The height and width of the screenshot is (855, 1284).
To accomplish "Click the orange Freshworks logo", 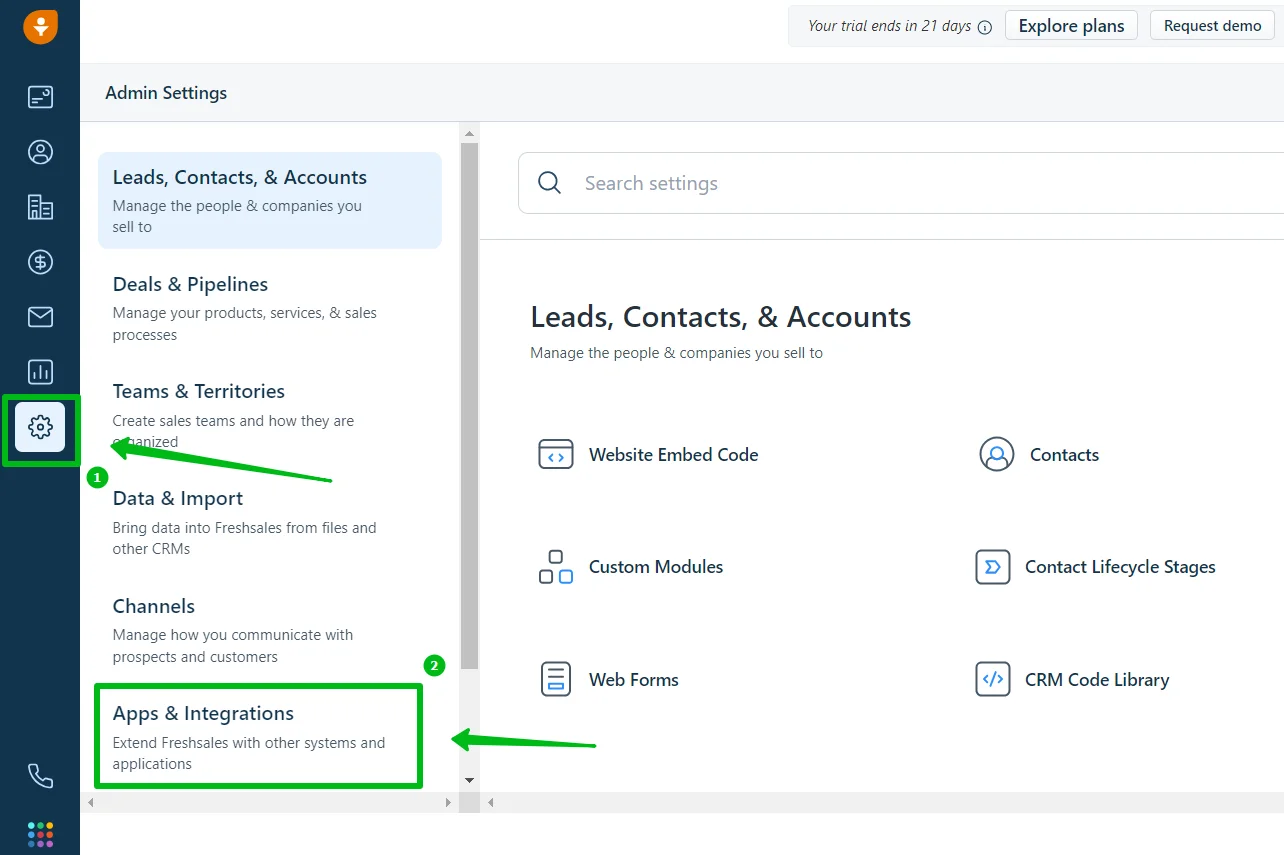I will [40, 27].
